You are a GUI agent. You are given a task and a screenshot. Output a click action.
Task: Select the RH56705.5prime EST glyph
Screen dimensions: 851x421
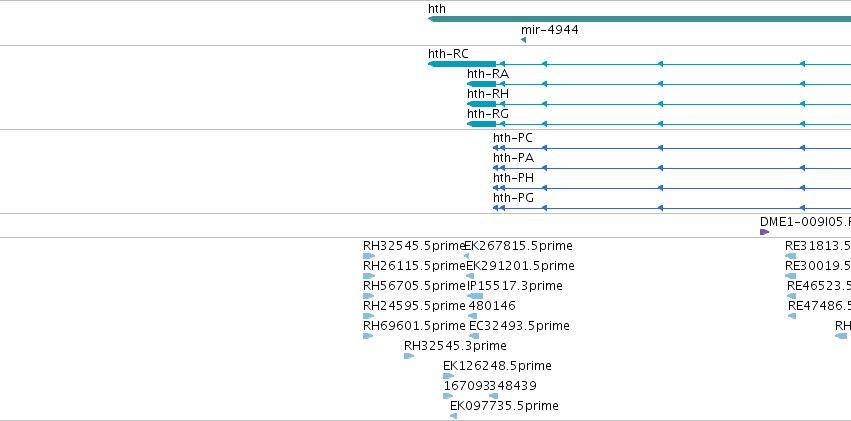click(369, 296)
